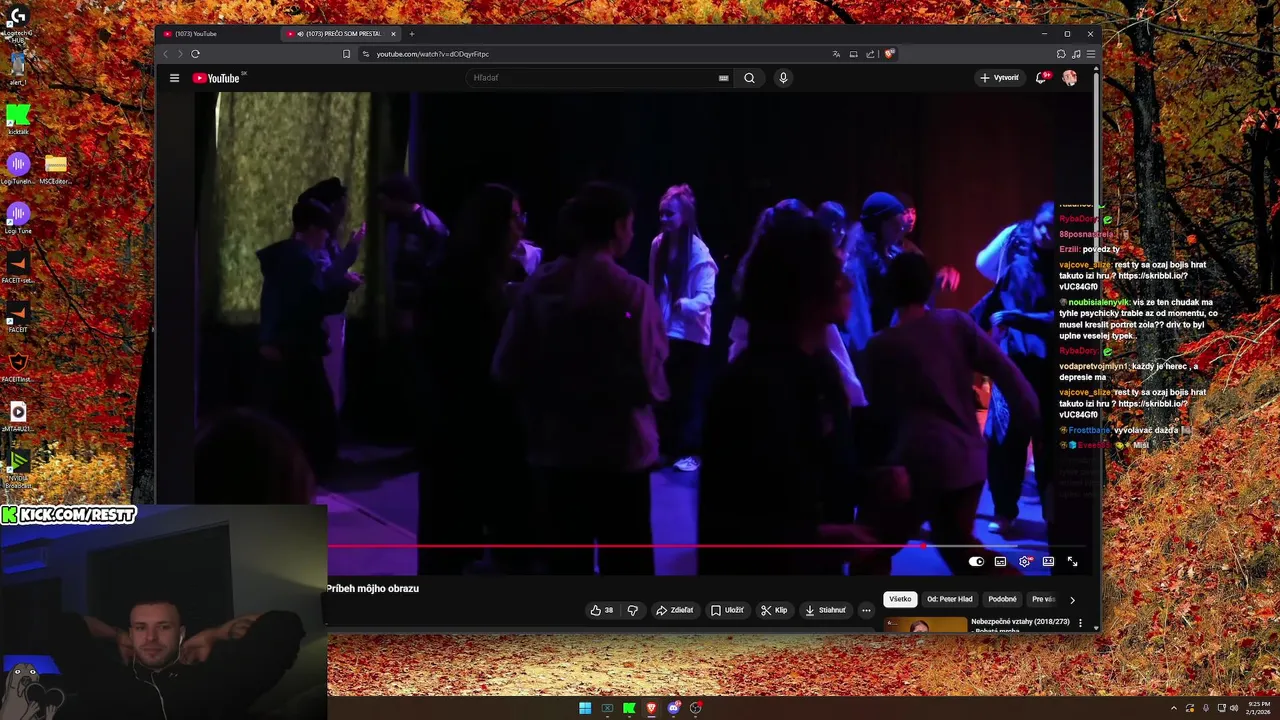Open a new browser tab
This screenshot has width=1280, height=720.
(x=411, y=34)
